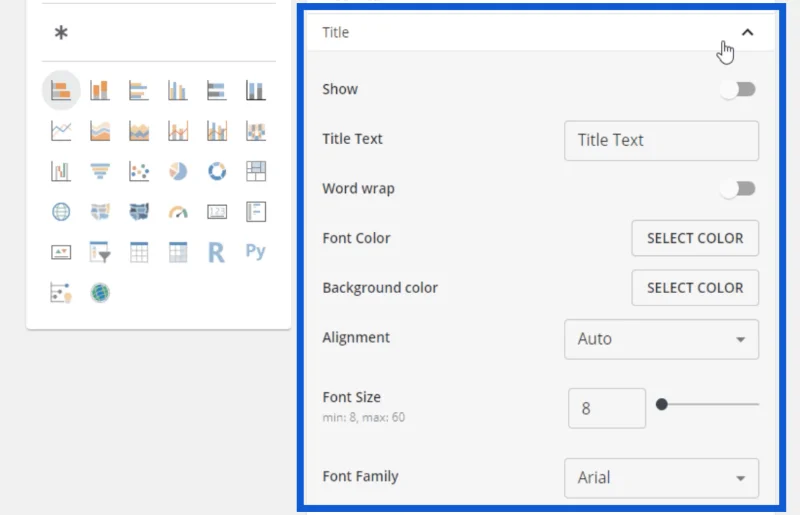Select line and clustered column chart visual
The width and height of the screenshot is (800, 515).
tap(217, 131)
